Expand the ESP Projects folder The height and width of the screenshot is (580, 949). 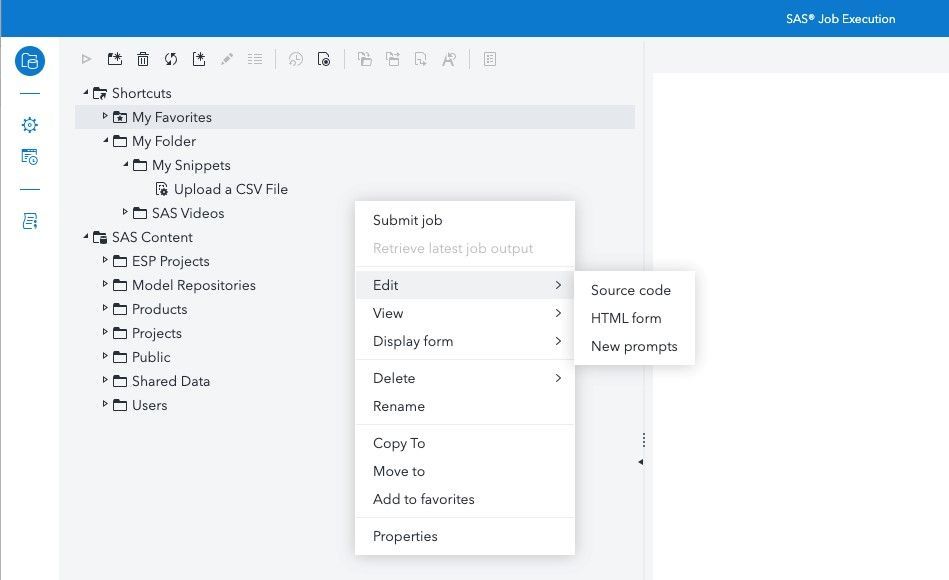click(105, 260)
